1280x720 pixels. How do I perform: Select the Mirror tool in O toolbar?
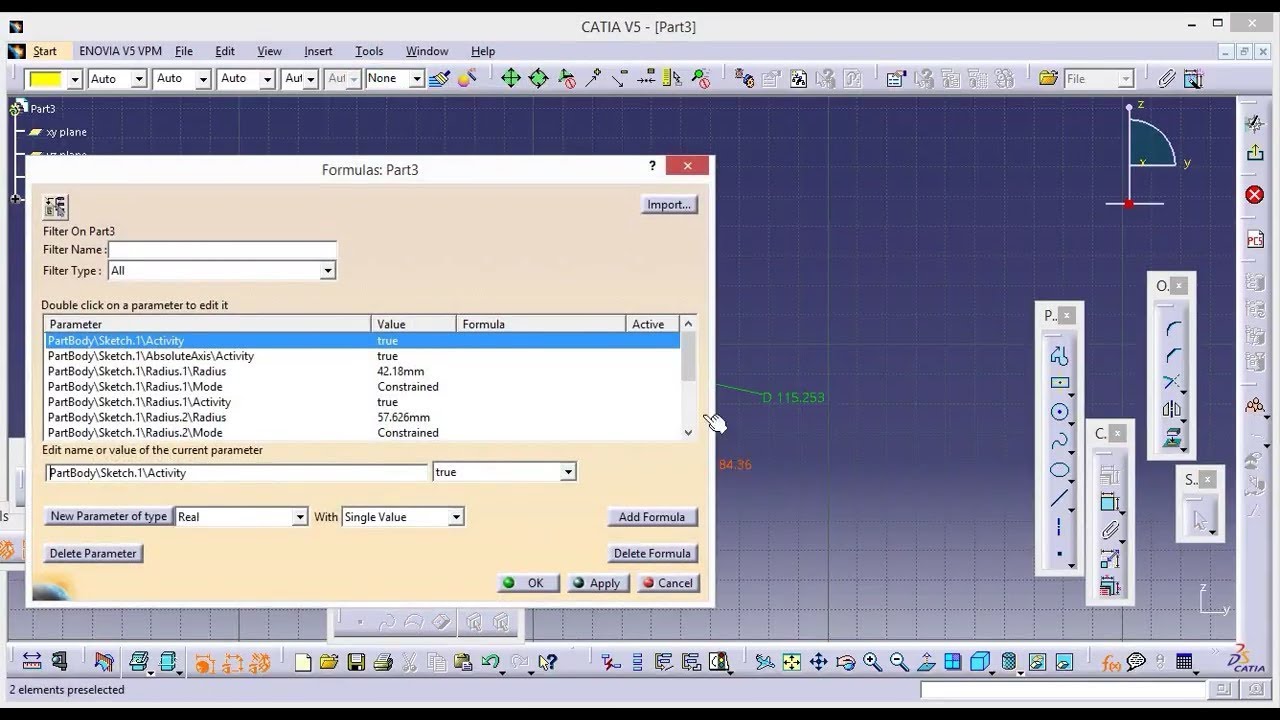[x=1172, y=409]
